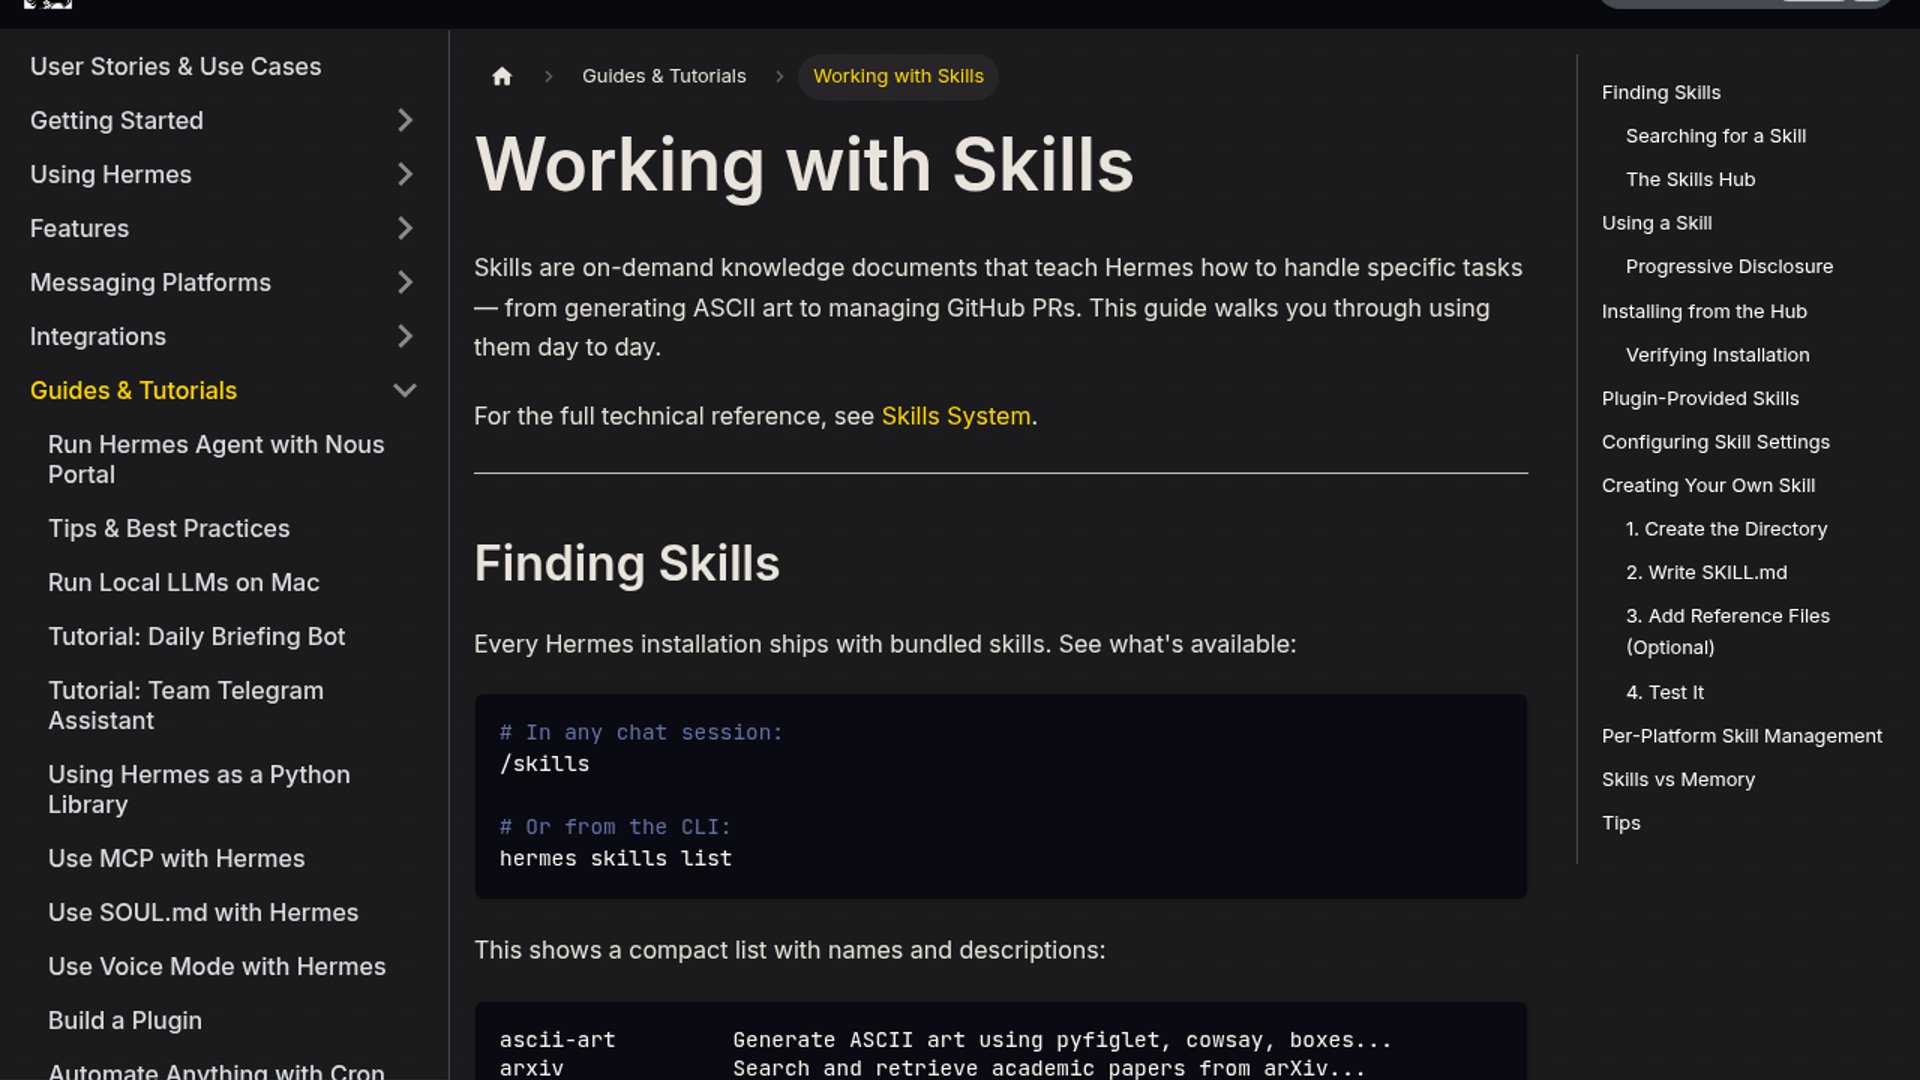The image size is (1920, 1080).
Task: Jump to Using a Skill section
Action: (1657, 223)
